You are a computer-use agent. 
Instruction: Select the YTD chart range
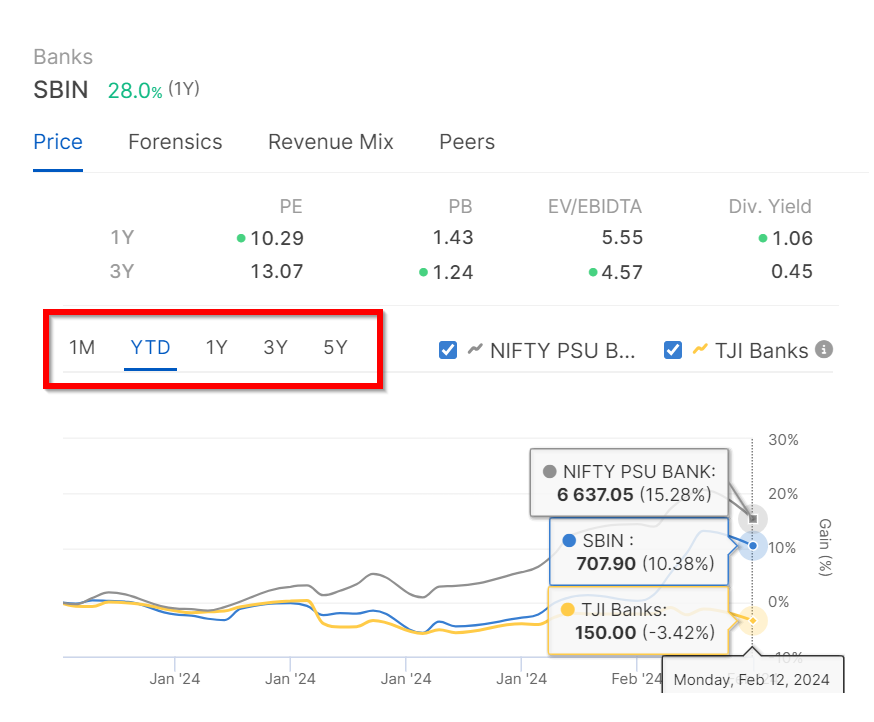[150, 347]
